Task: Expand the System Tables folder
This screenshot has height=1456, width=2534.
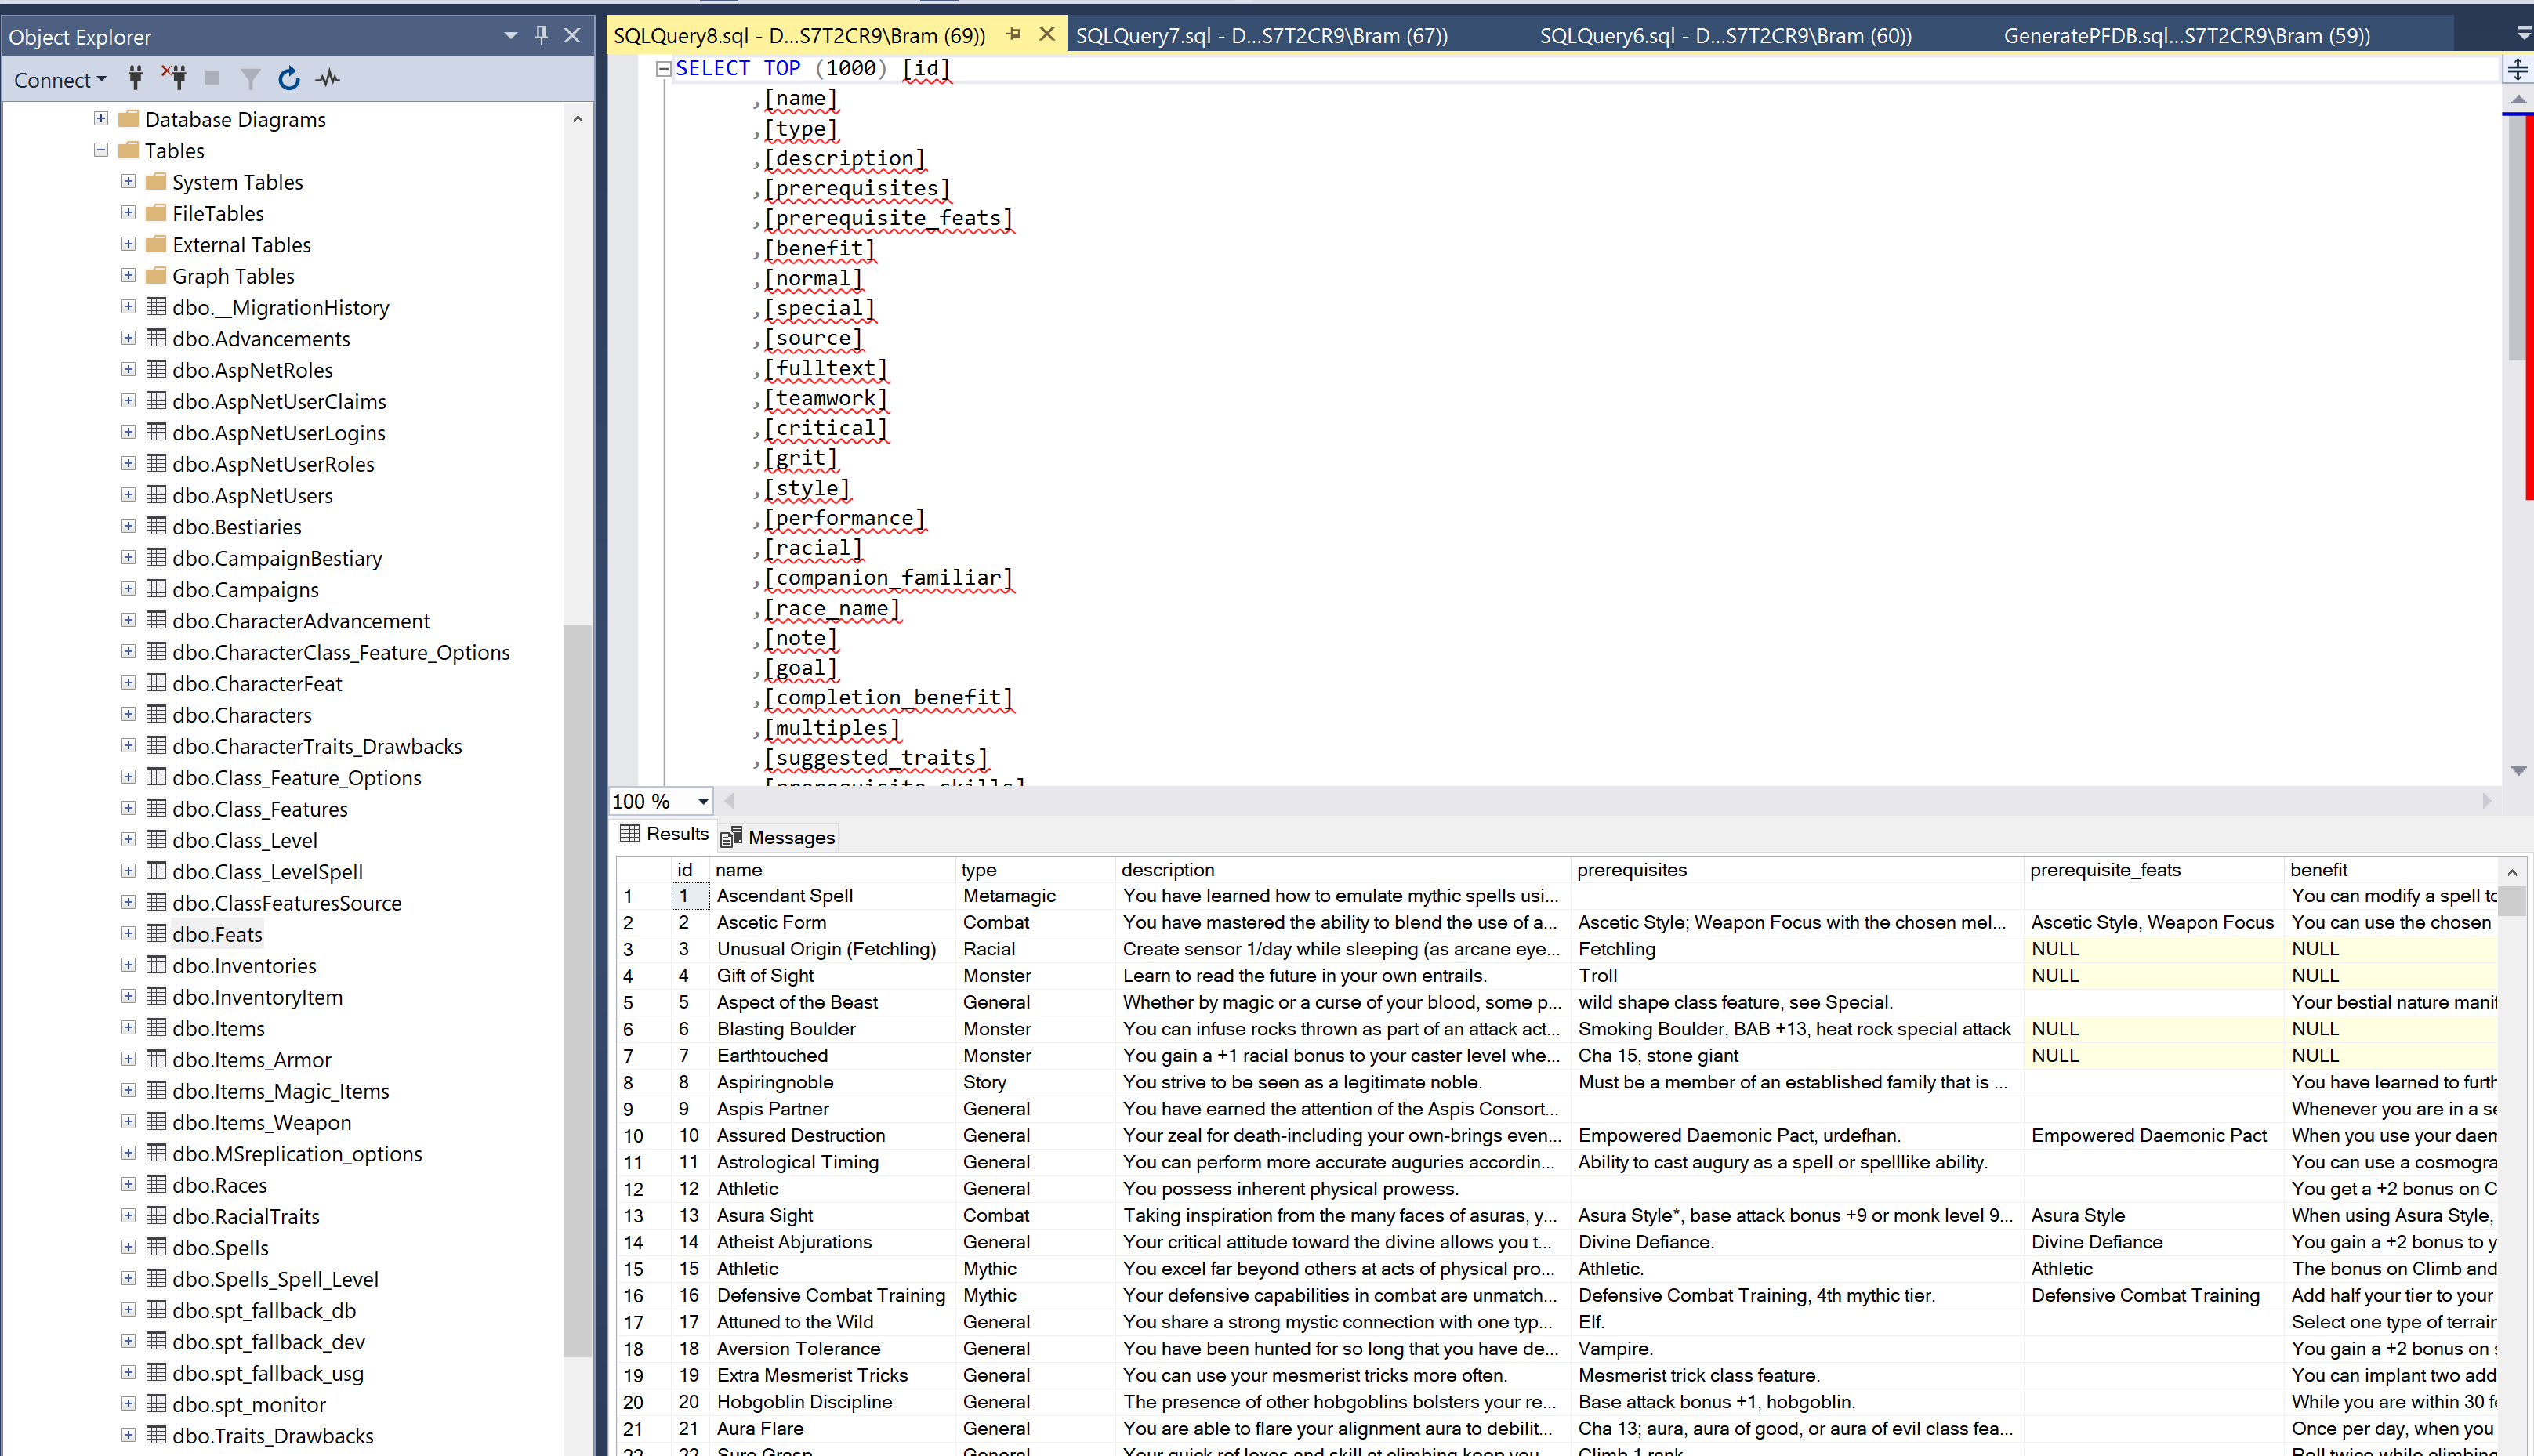Action: click(128, 181)
